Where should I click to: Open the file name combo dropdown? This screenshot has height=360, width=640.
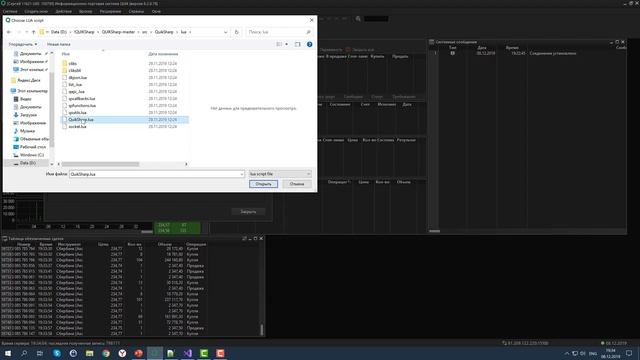pyautogui.click(x=242, y=174)
